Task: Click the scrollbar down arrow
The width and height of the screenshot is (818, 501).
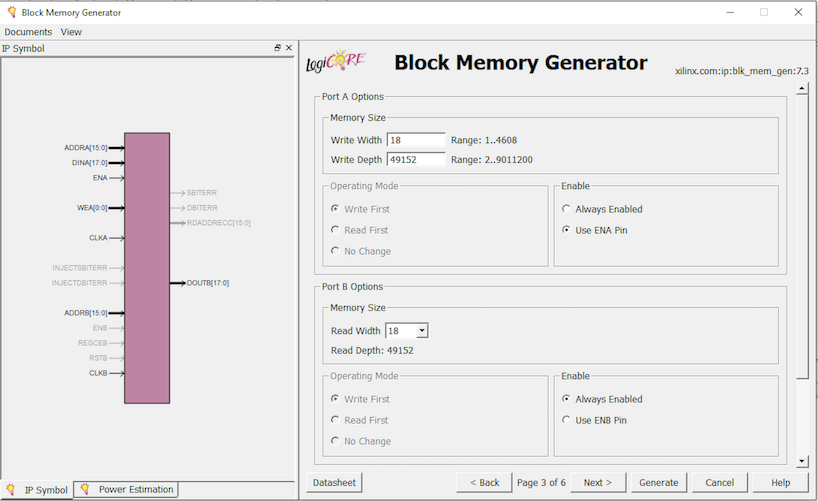Action: click(x=802, y=461)
